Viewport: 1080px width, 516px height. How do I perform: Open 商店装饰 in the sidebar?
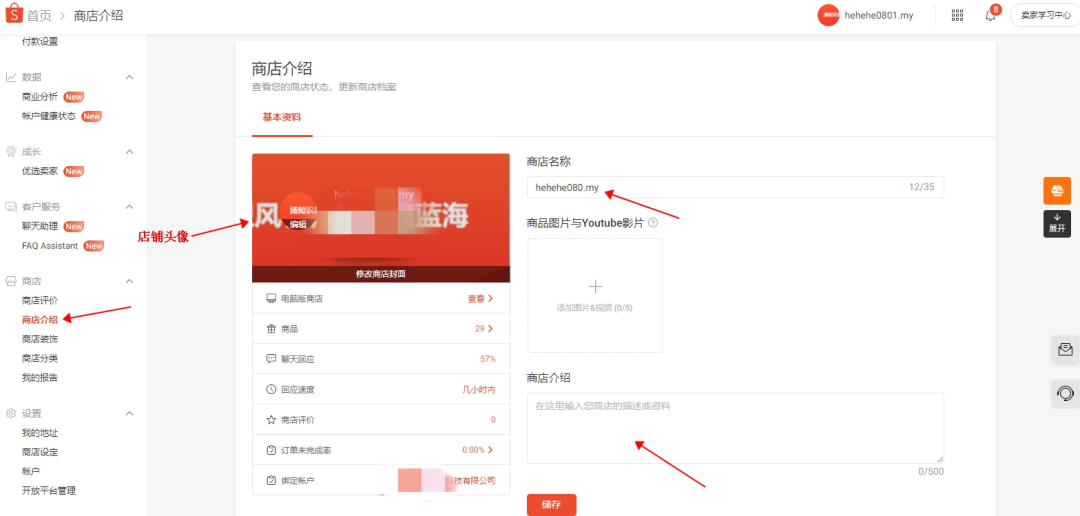(x=40, y=339)
